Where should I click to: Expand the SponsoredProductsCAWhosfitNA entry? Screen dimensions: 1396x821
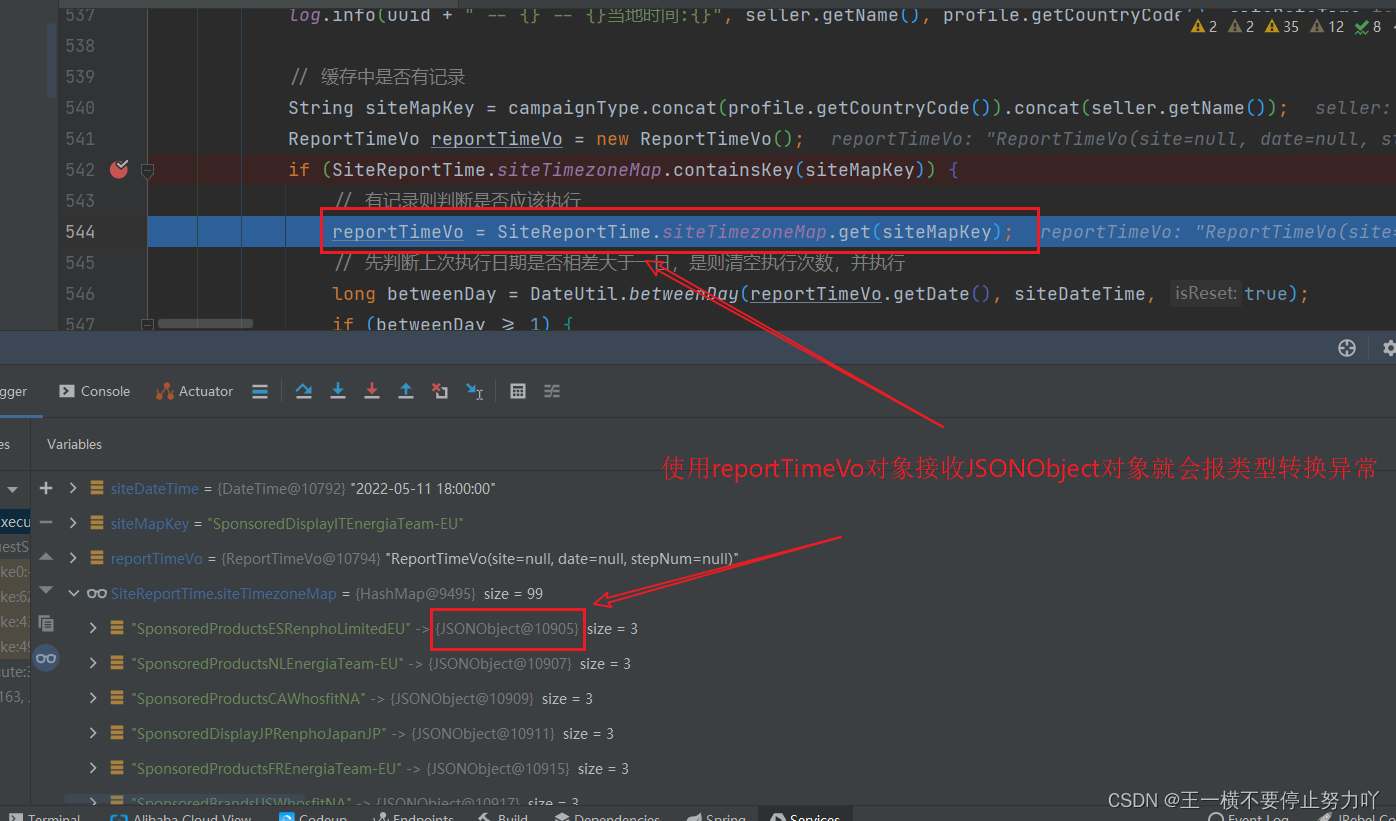93,698
